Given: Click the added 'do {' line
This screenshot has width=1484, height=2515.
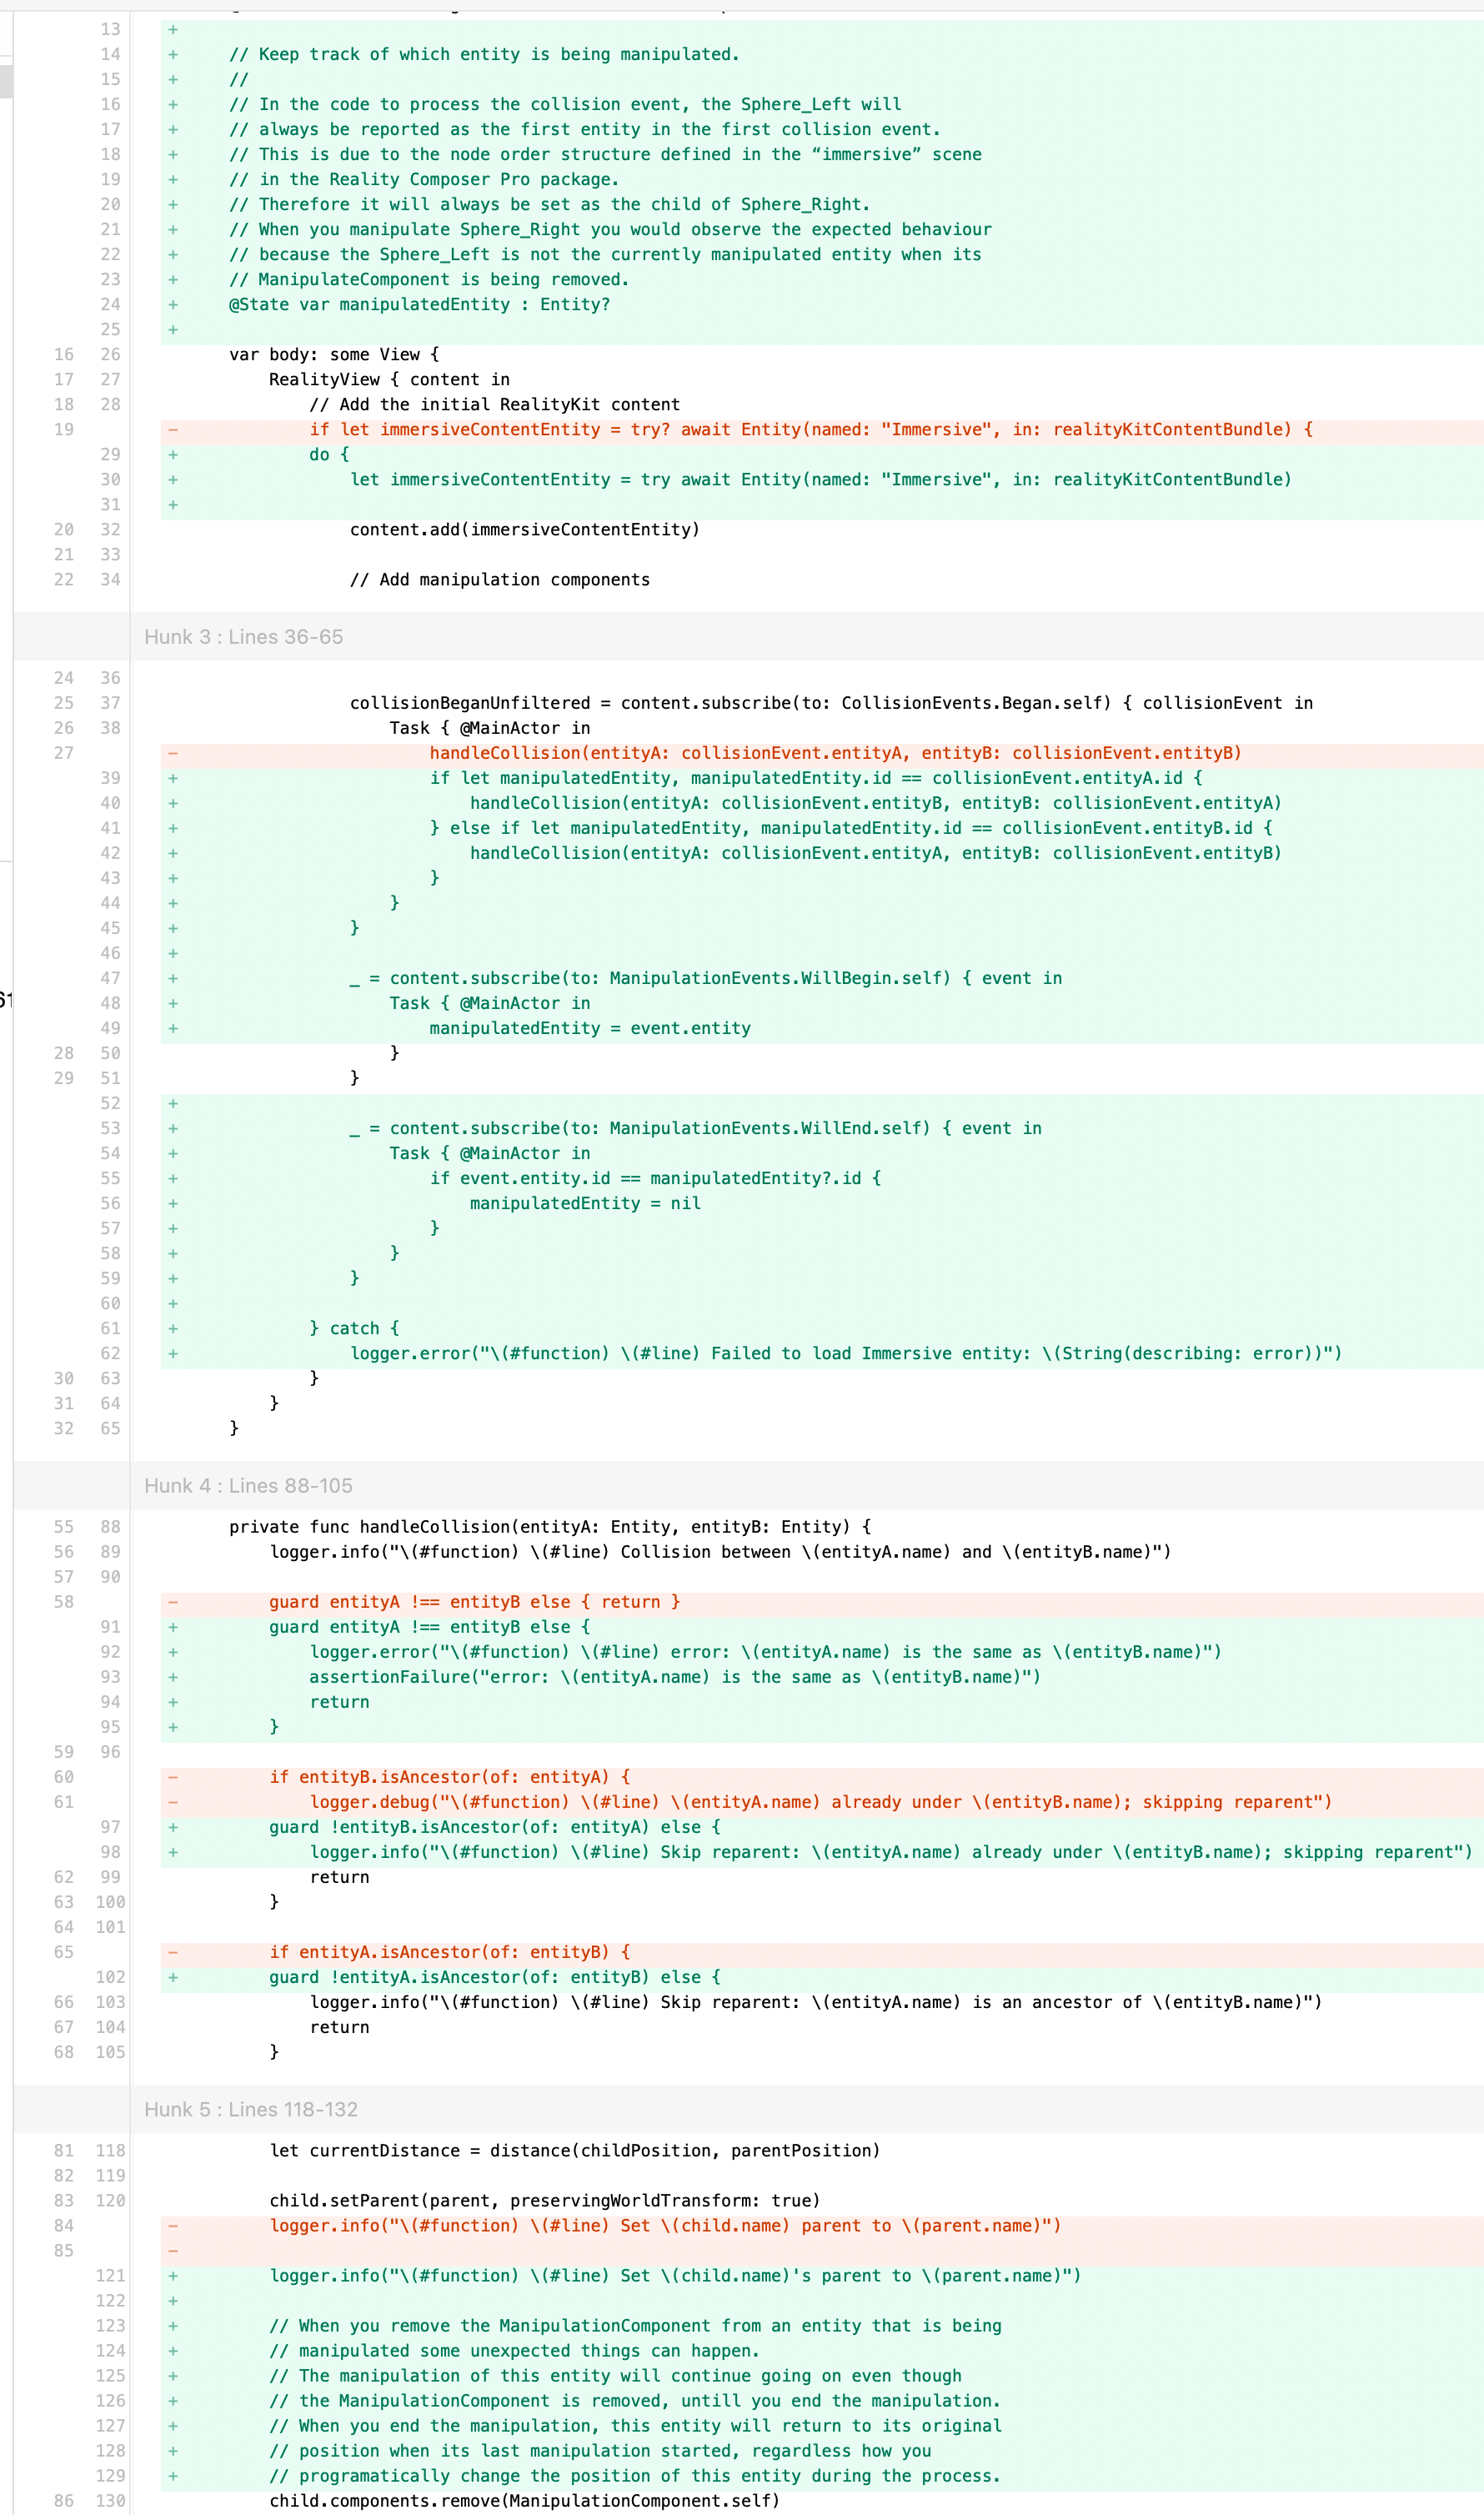Looking at the screenshot, I should pyautogui.click(x=329, y=455).
